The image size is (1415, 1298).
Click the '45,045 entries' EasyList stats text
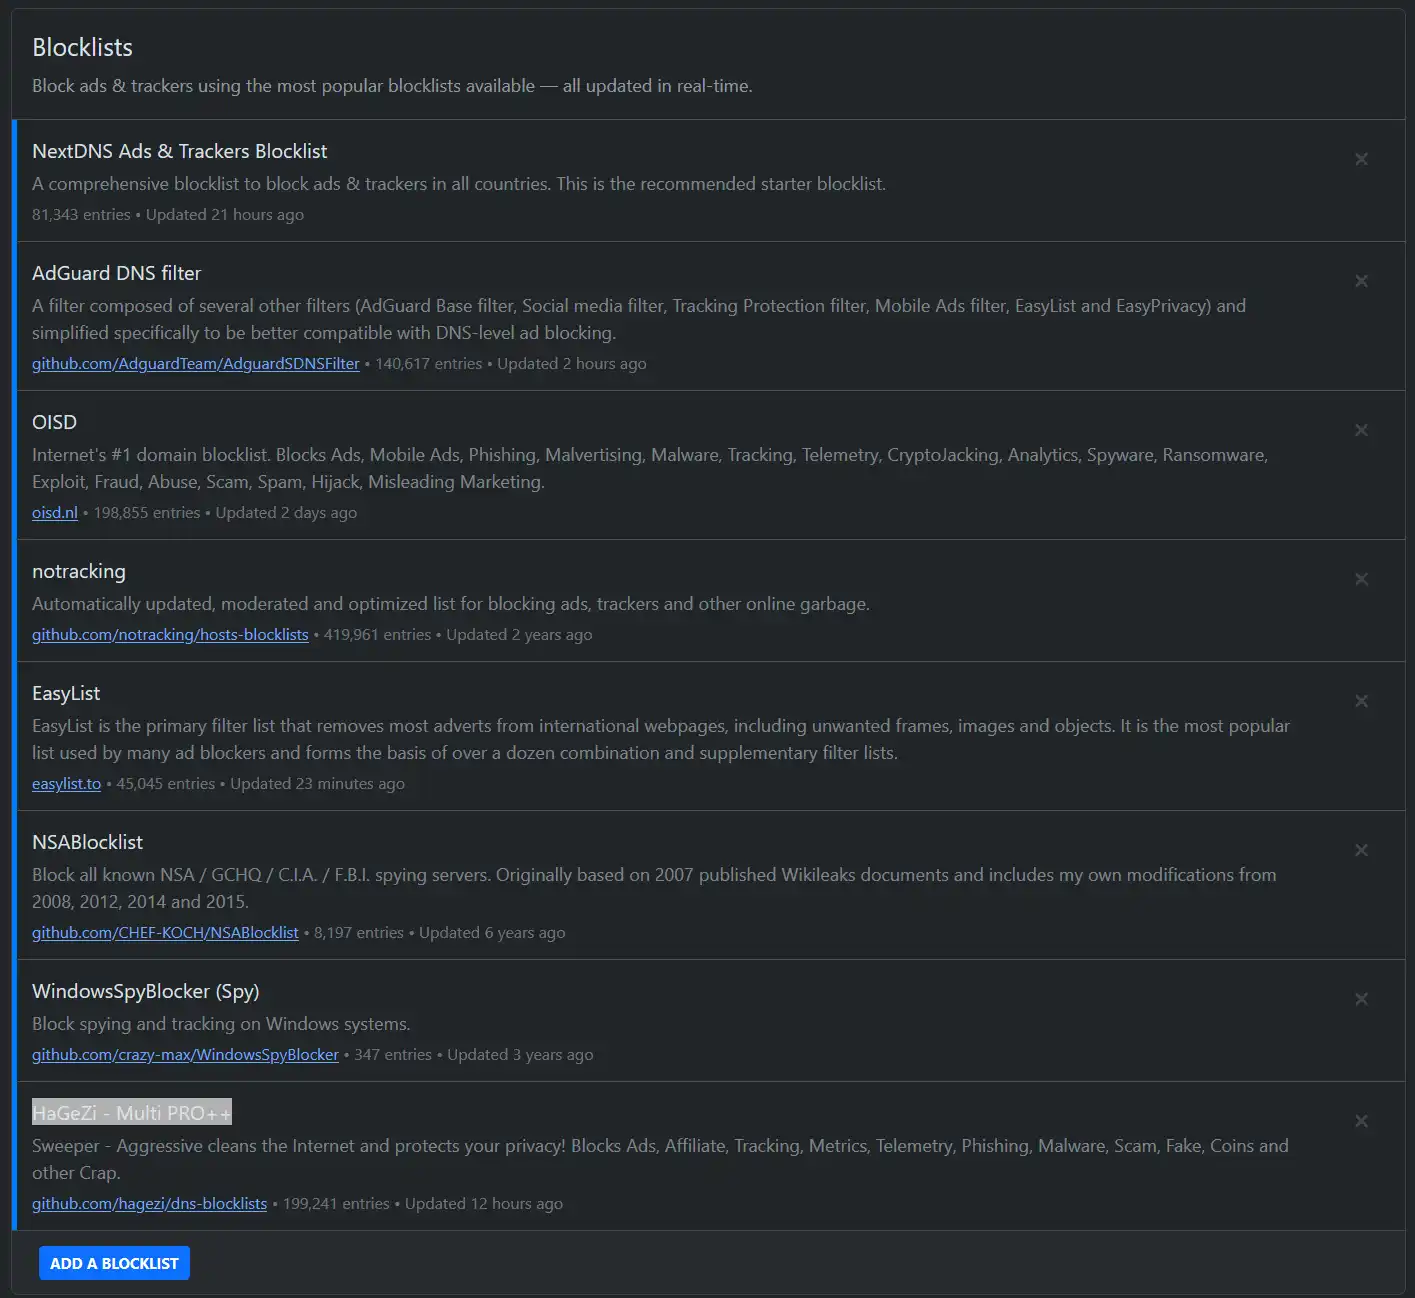[166, 784]
